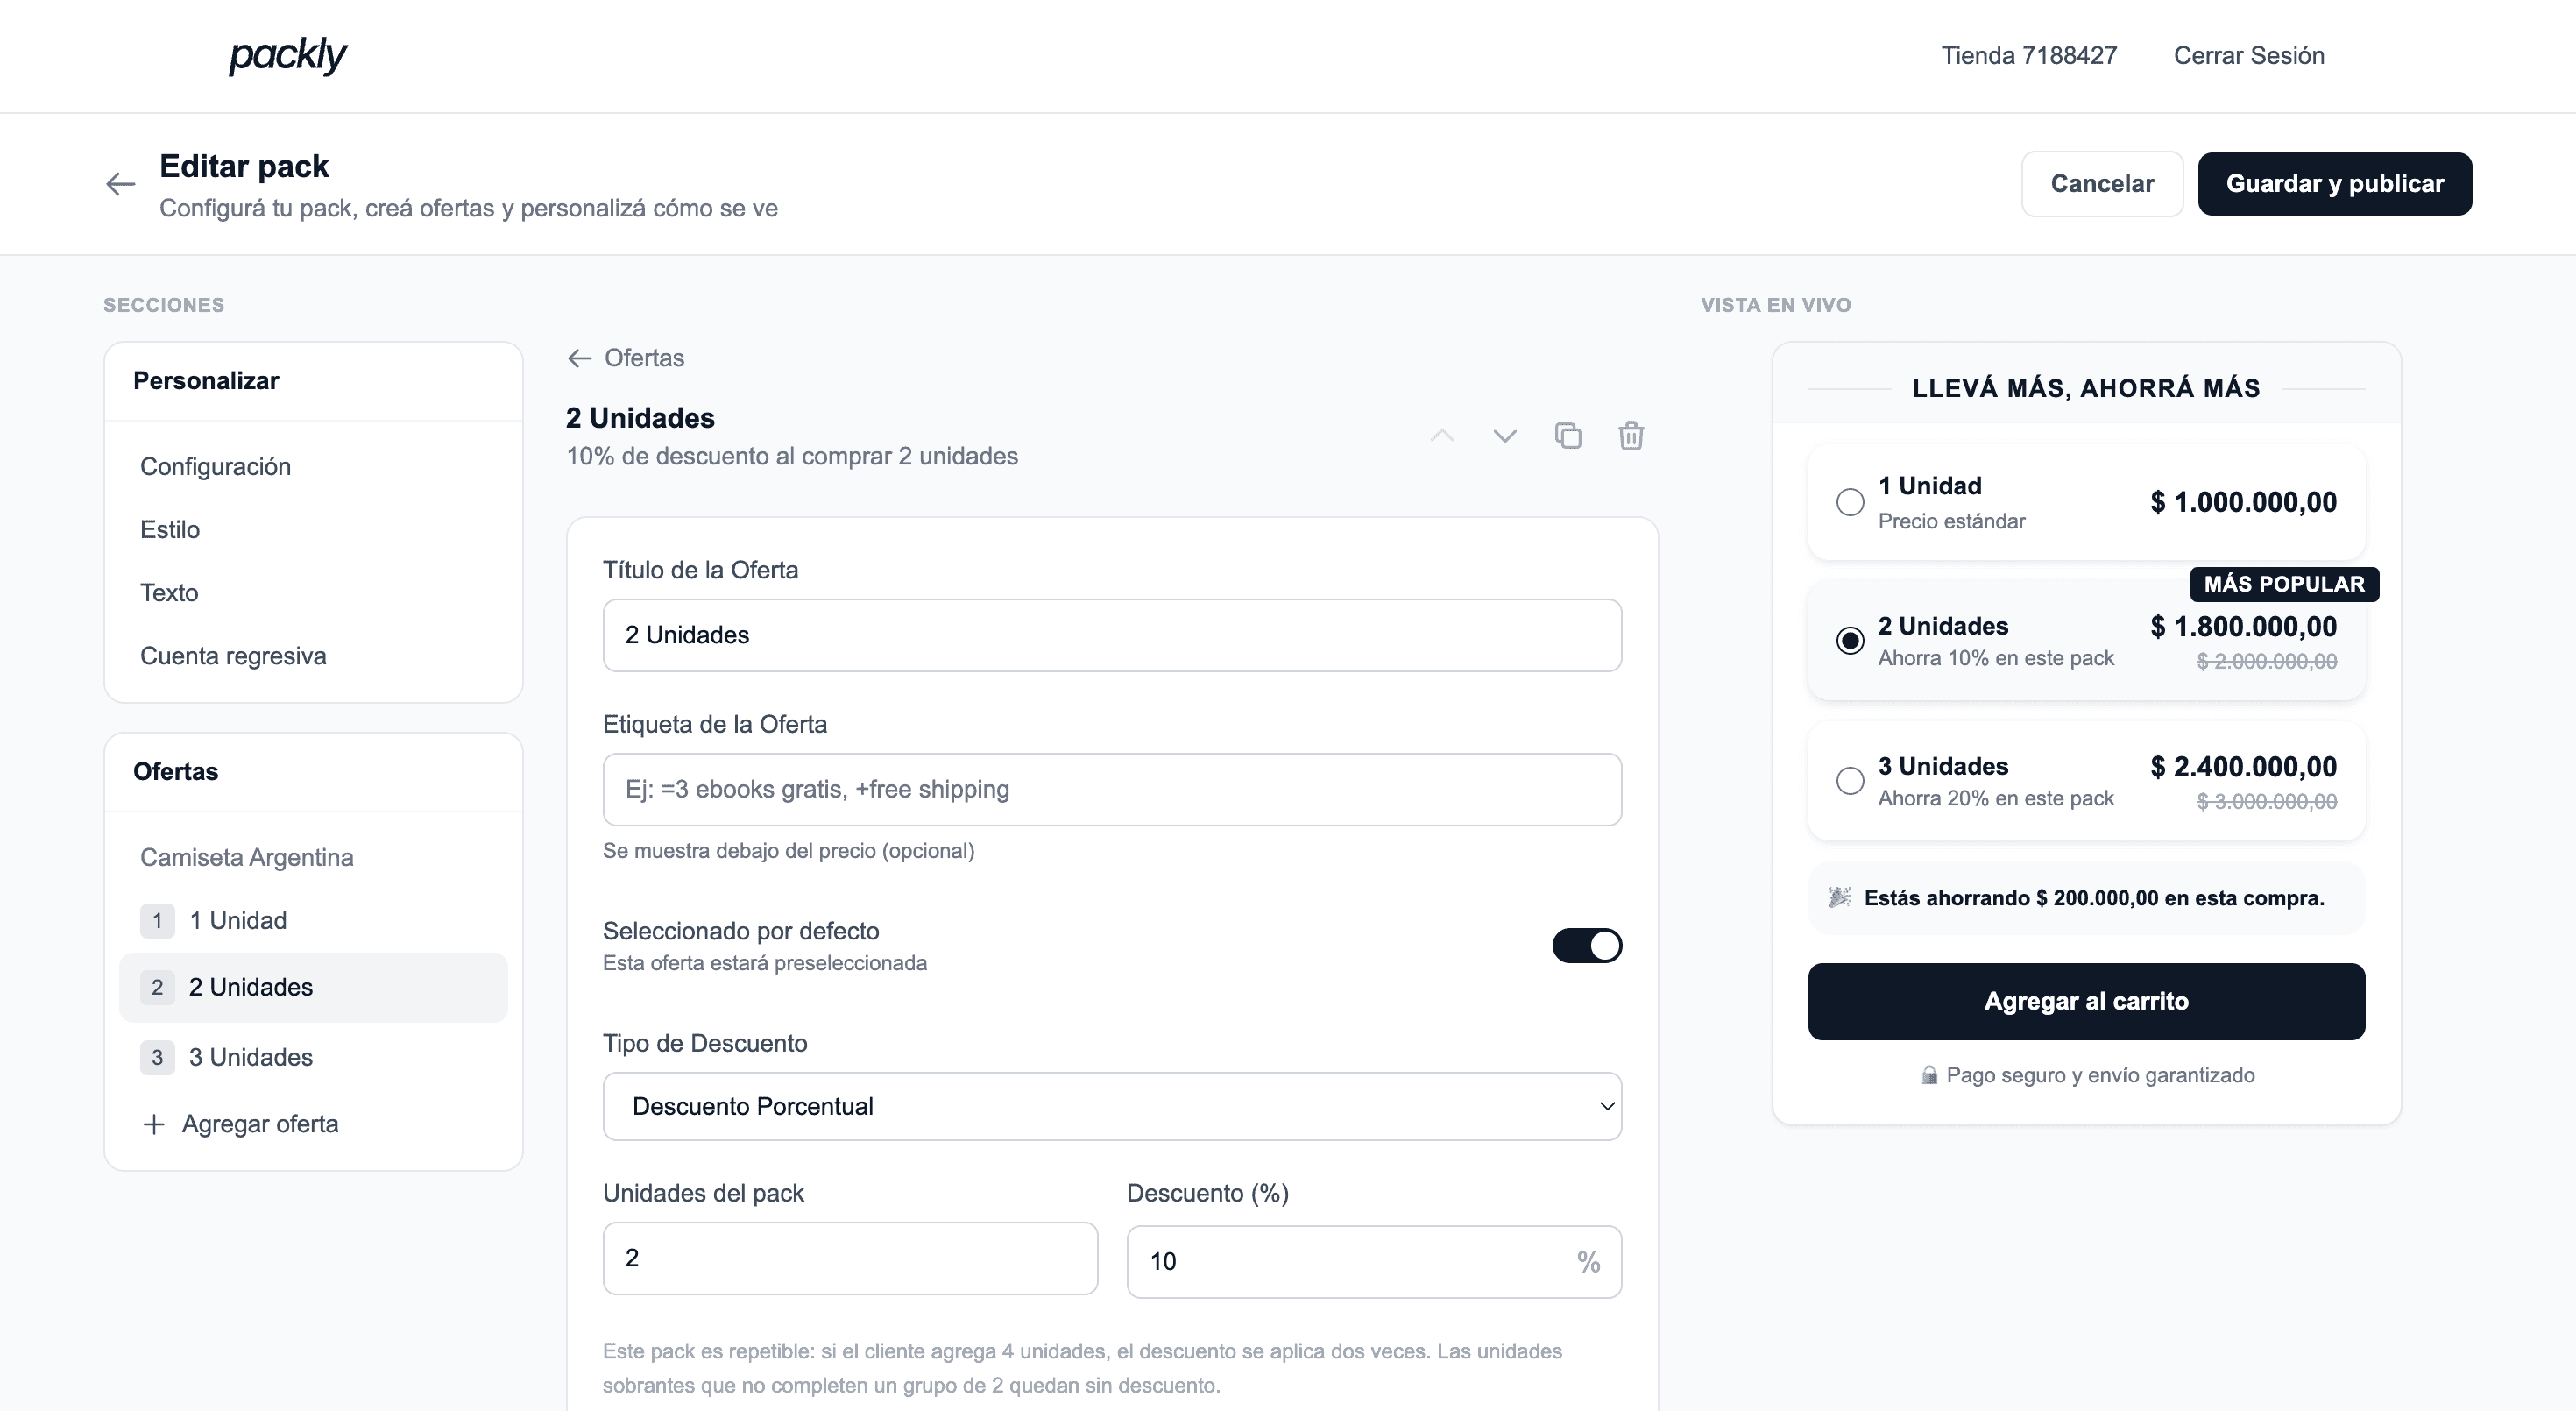The height and width of the screenshot is (1411, 2576).
Task: Collapse the Ofertas section
Action: pyautogui.click(x=176, y=771)
